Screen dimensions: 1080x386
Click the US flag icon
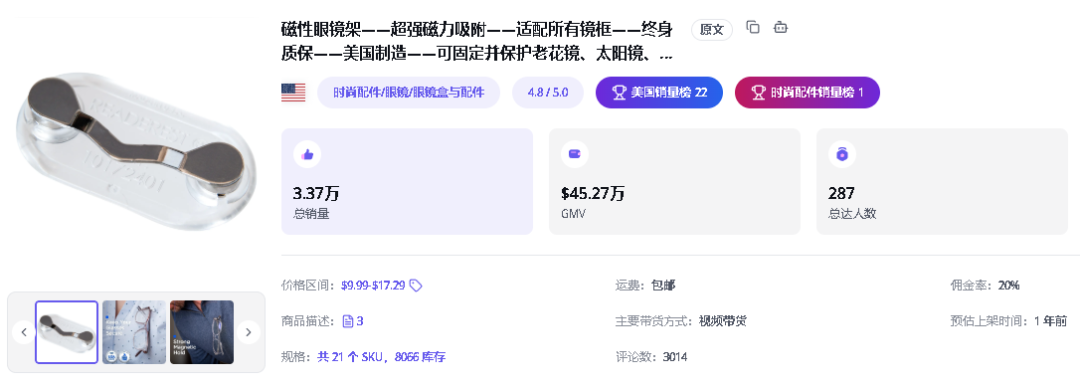click(293, 92)
